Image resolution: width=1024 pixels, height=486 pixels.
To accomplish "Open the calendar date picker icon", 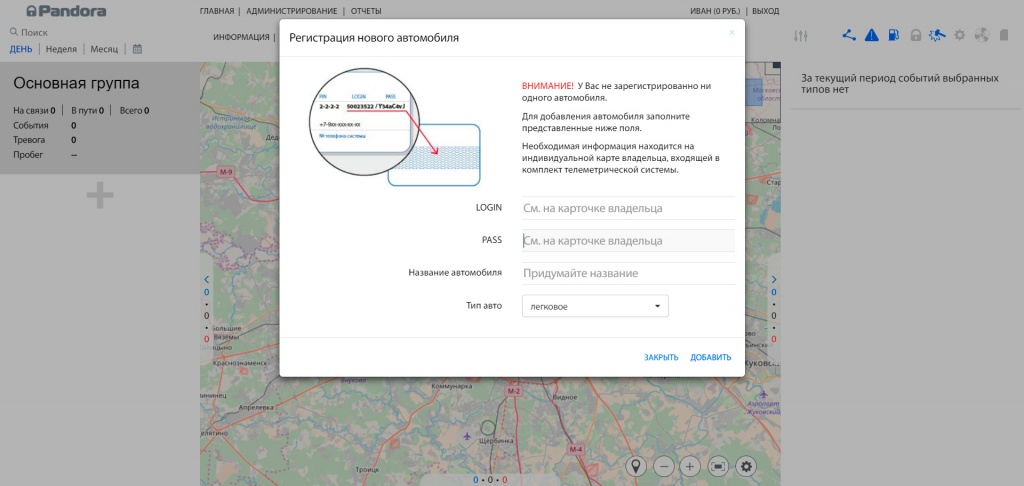I will click(137, 48).
